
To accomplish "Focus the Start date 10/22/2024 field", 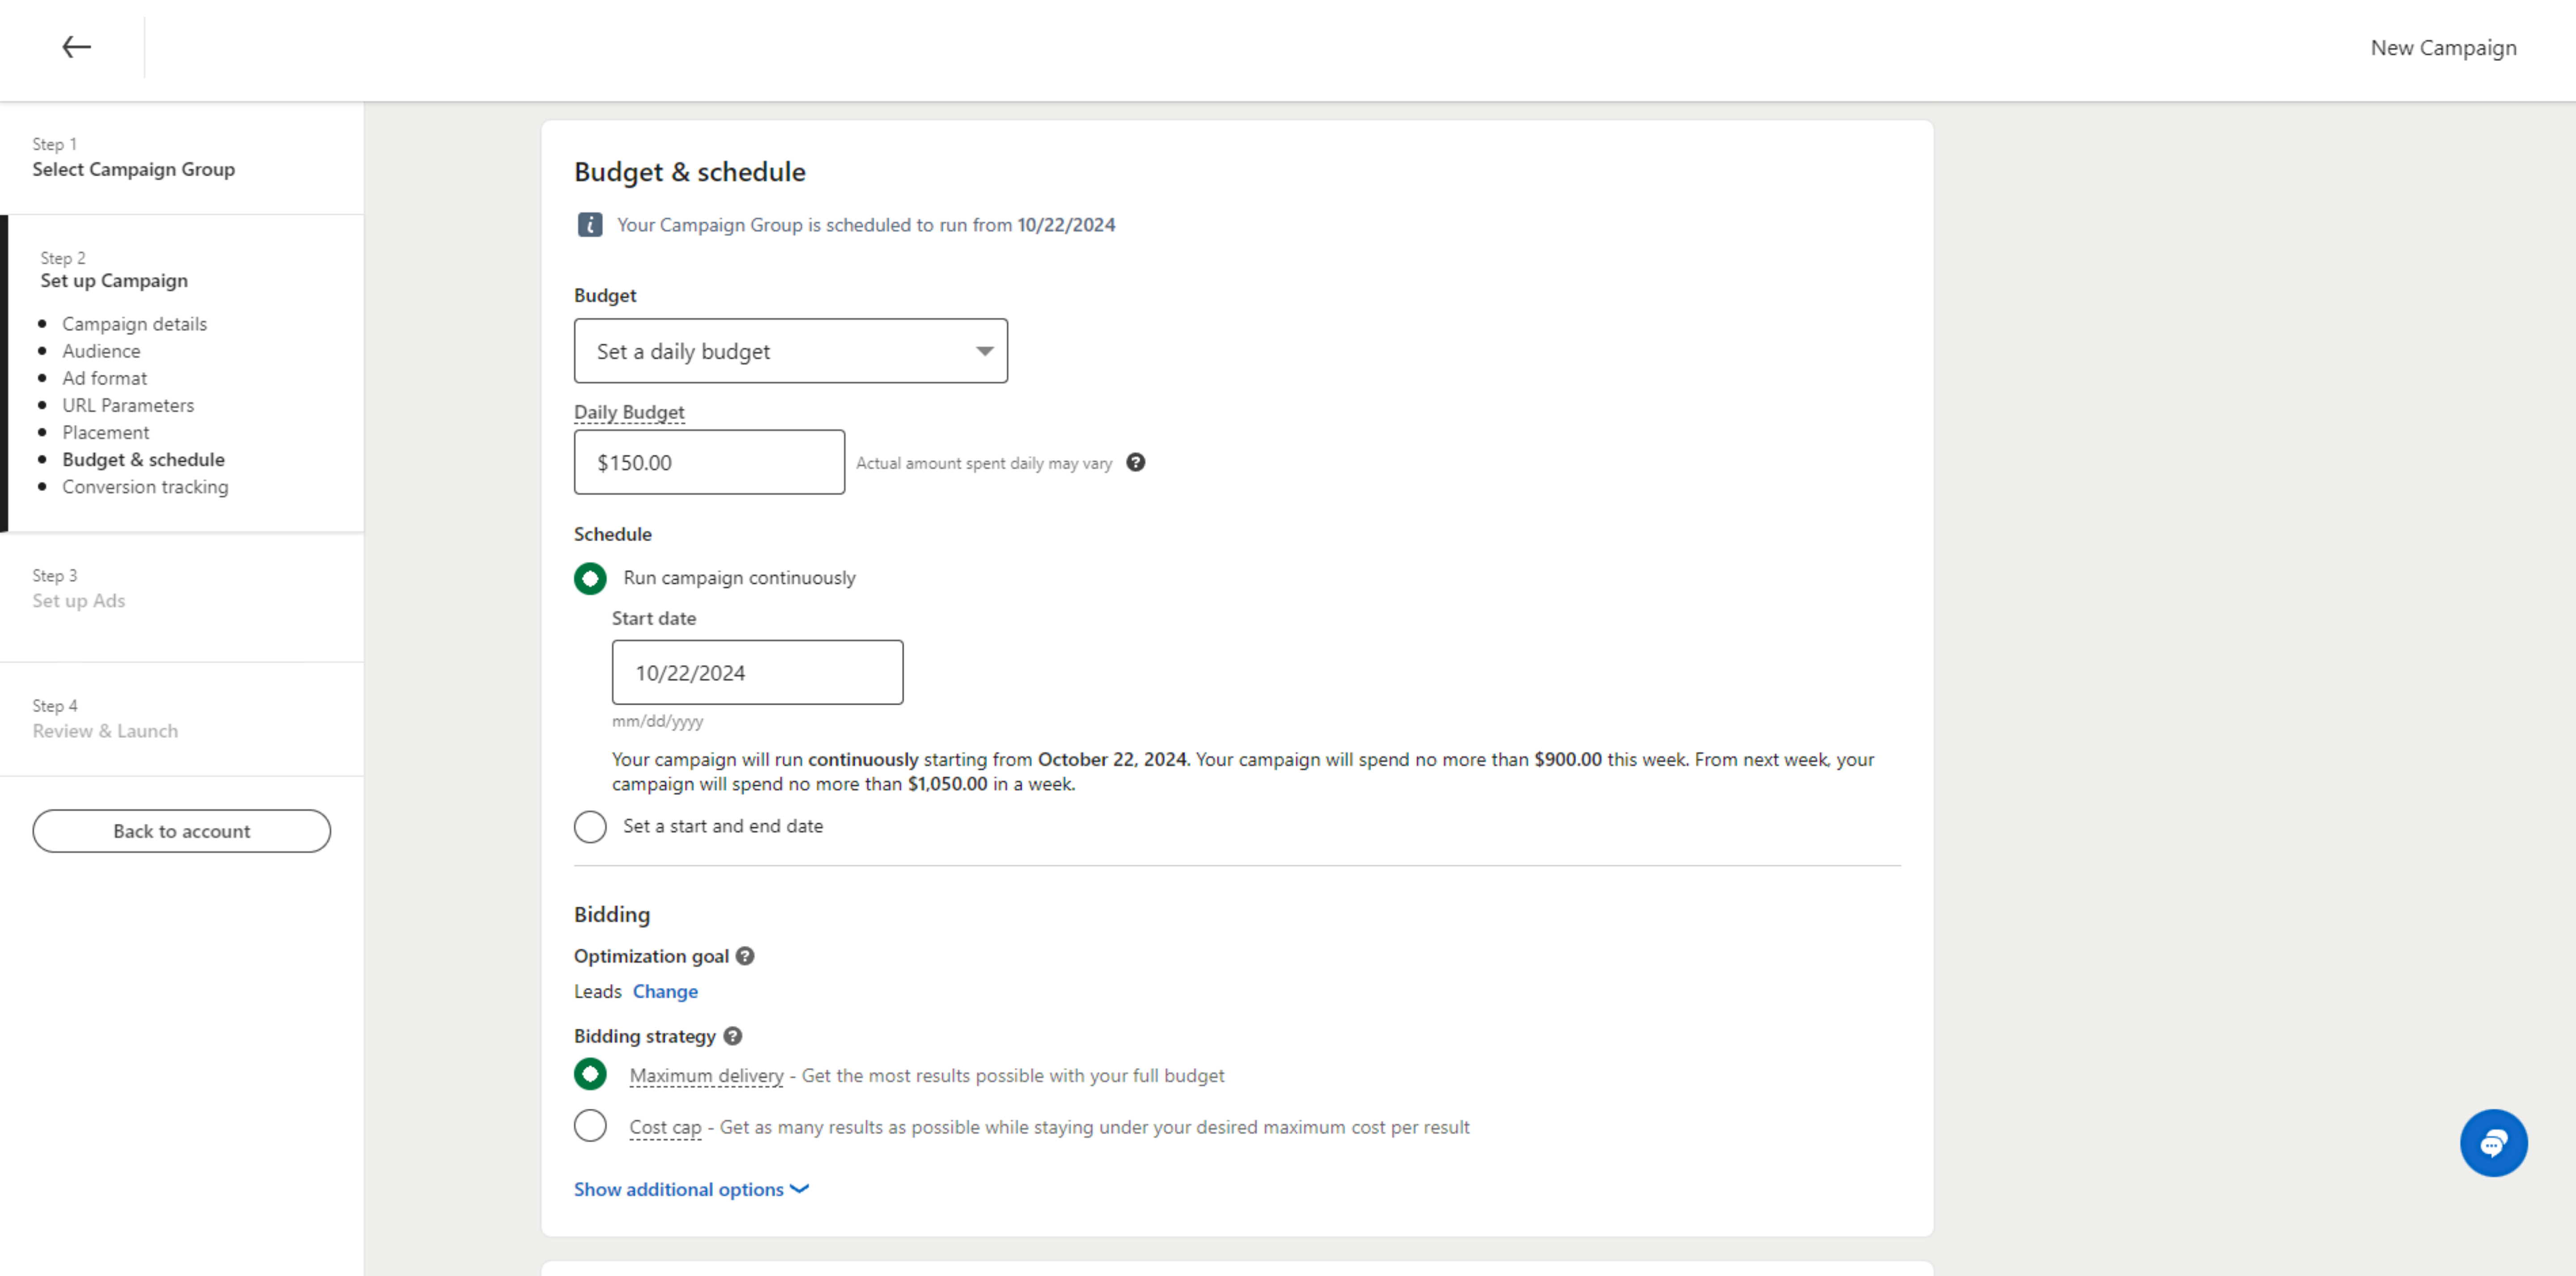I will coord(757,673).
